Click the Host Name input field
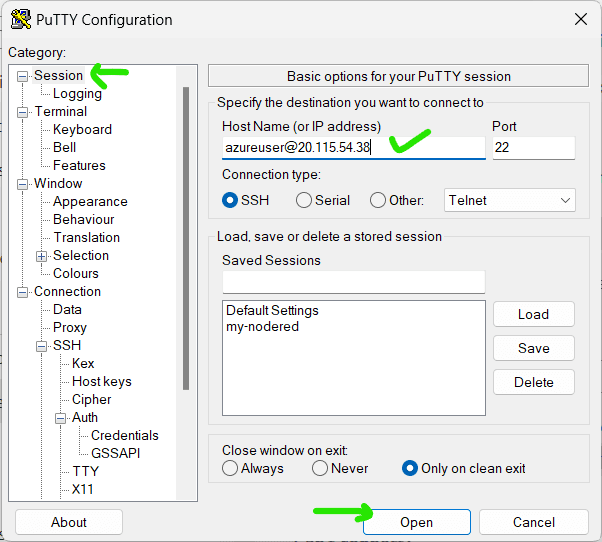Screen dimensions: 602x542 point(354,147)
